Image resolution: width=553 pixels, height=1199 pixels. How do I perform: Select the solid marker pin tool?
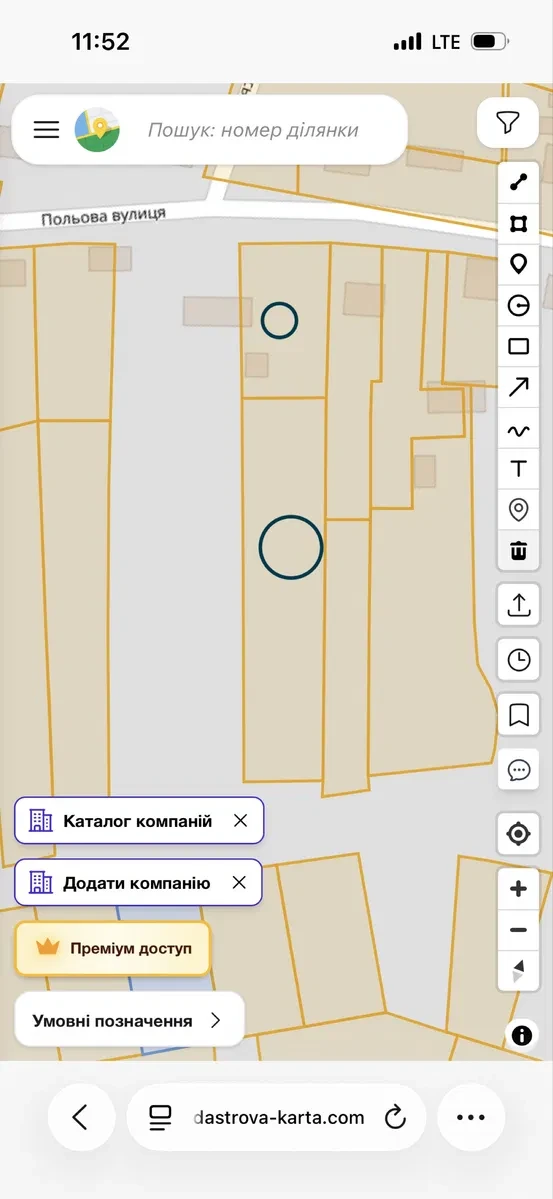pos(519,265)
